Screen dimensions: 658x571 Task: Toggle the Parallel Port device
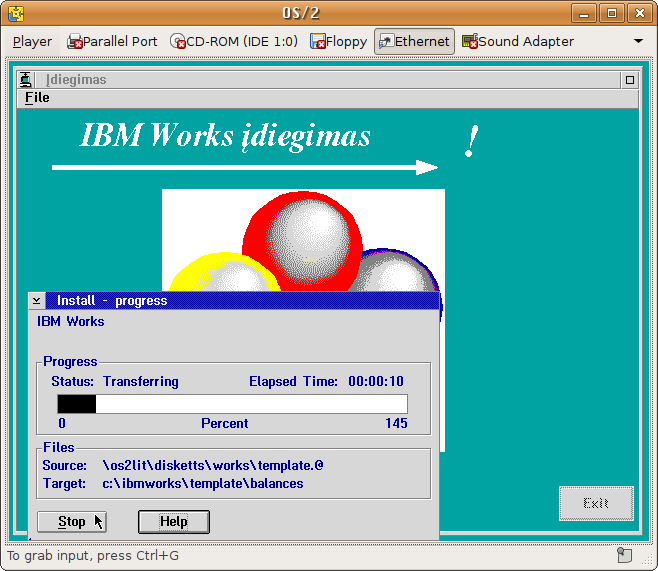tap(112, 42)
